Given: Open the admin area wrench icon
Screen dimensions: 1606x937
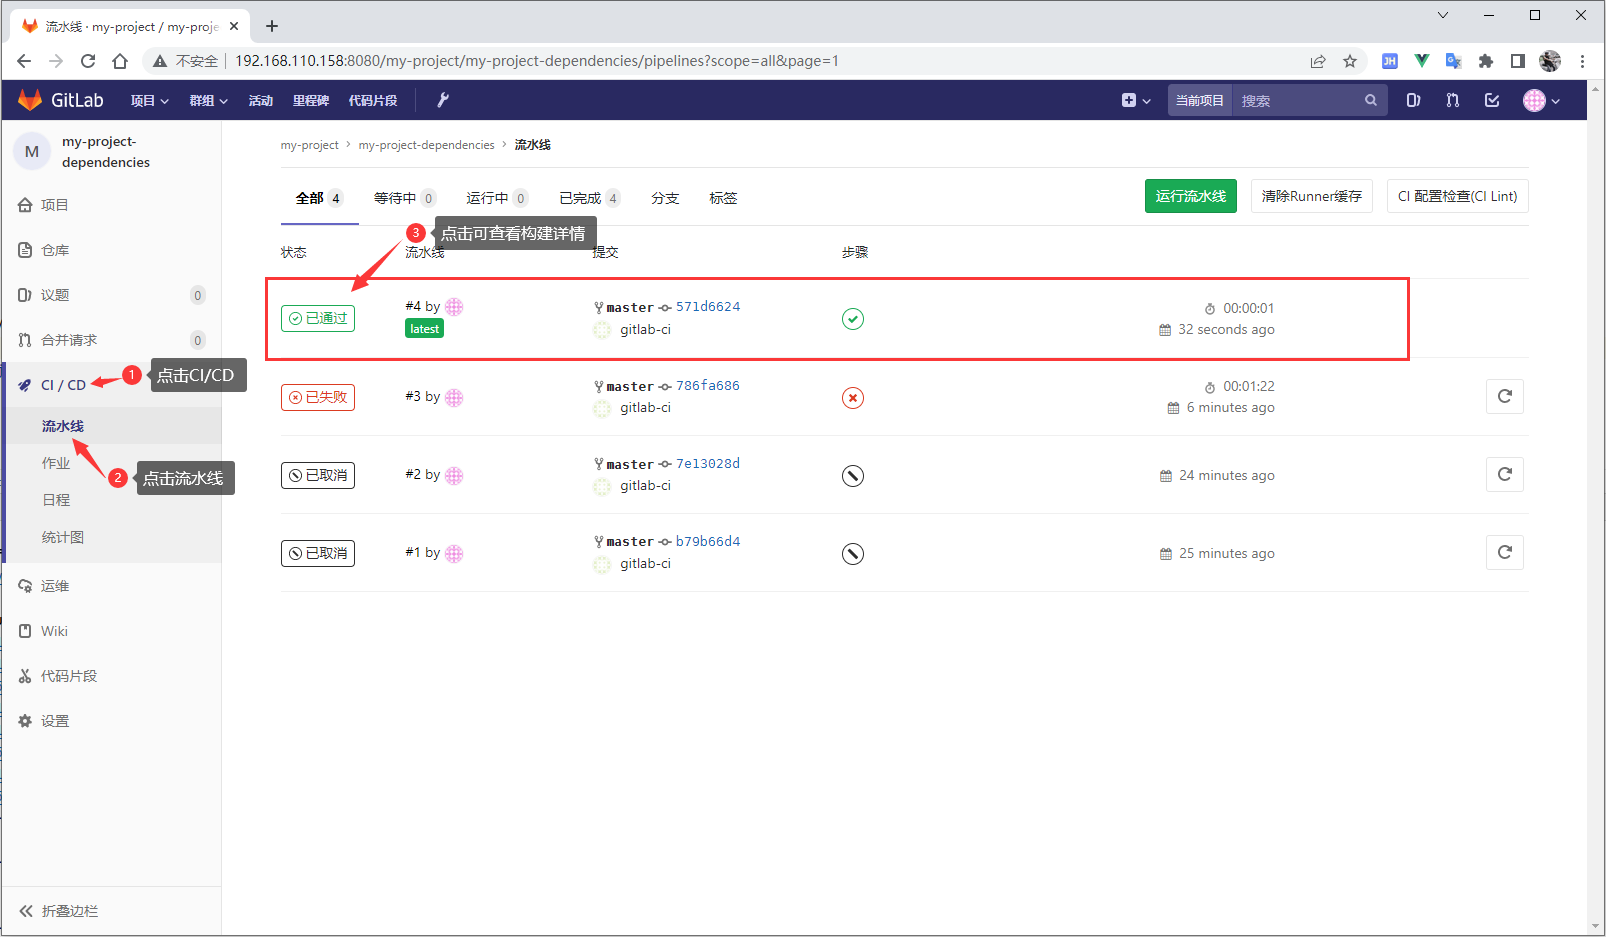Looking at the screenshot, I should [x=443, y=100].
